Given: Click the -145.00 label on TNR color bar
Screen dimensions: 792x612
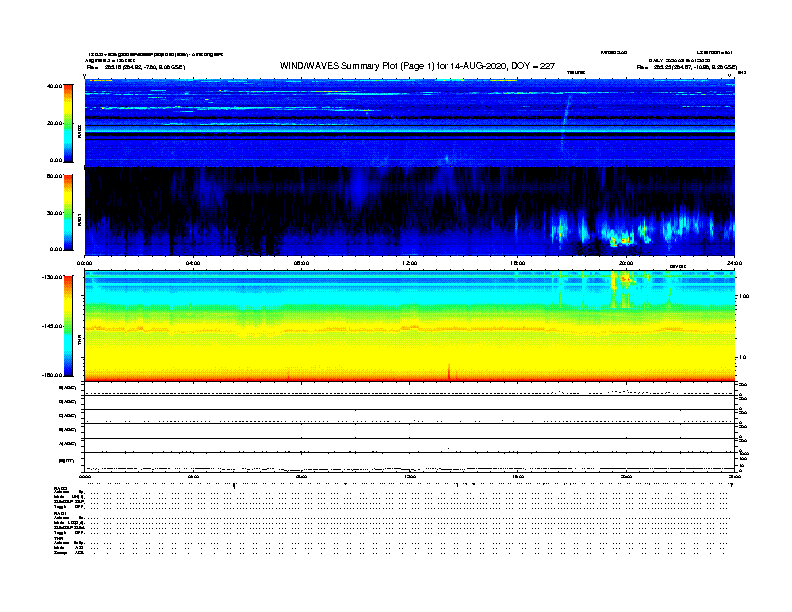Looking at the screenshot, I should [x=53, y=326].
